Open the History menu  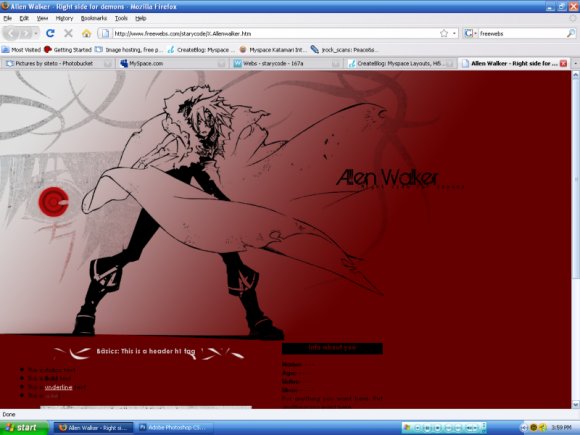64,18
